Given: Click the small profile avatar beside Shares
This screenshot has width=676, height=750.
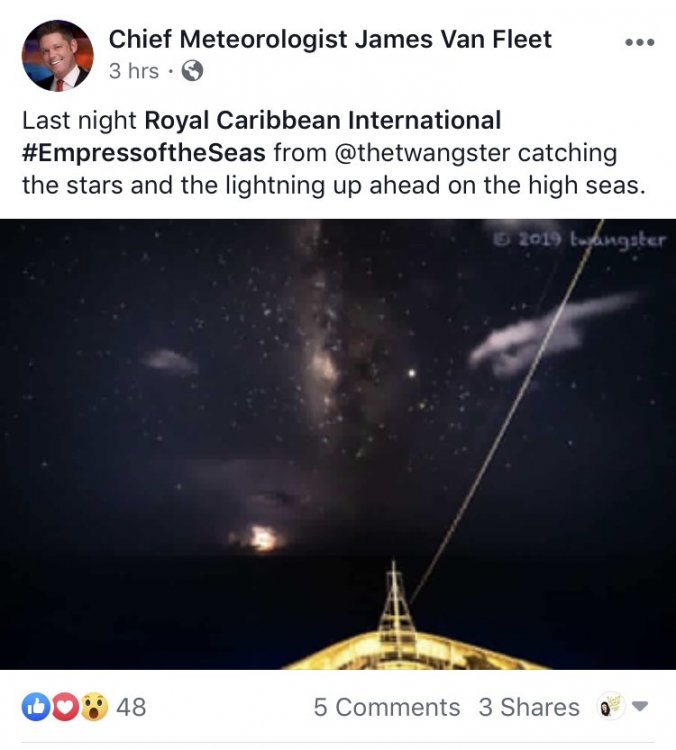Looking at the screenshot, I should 610,706.
